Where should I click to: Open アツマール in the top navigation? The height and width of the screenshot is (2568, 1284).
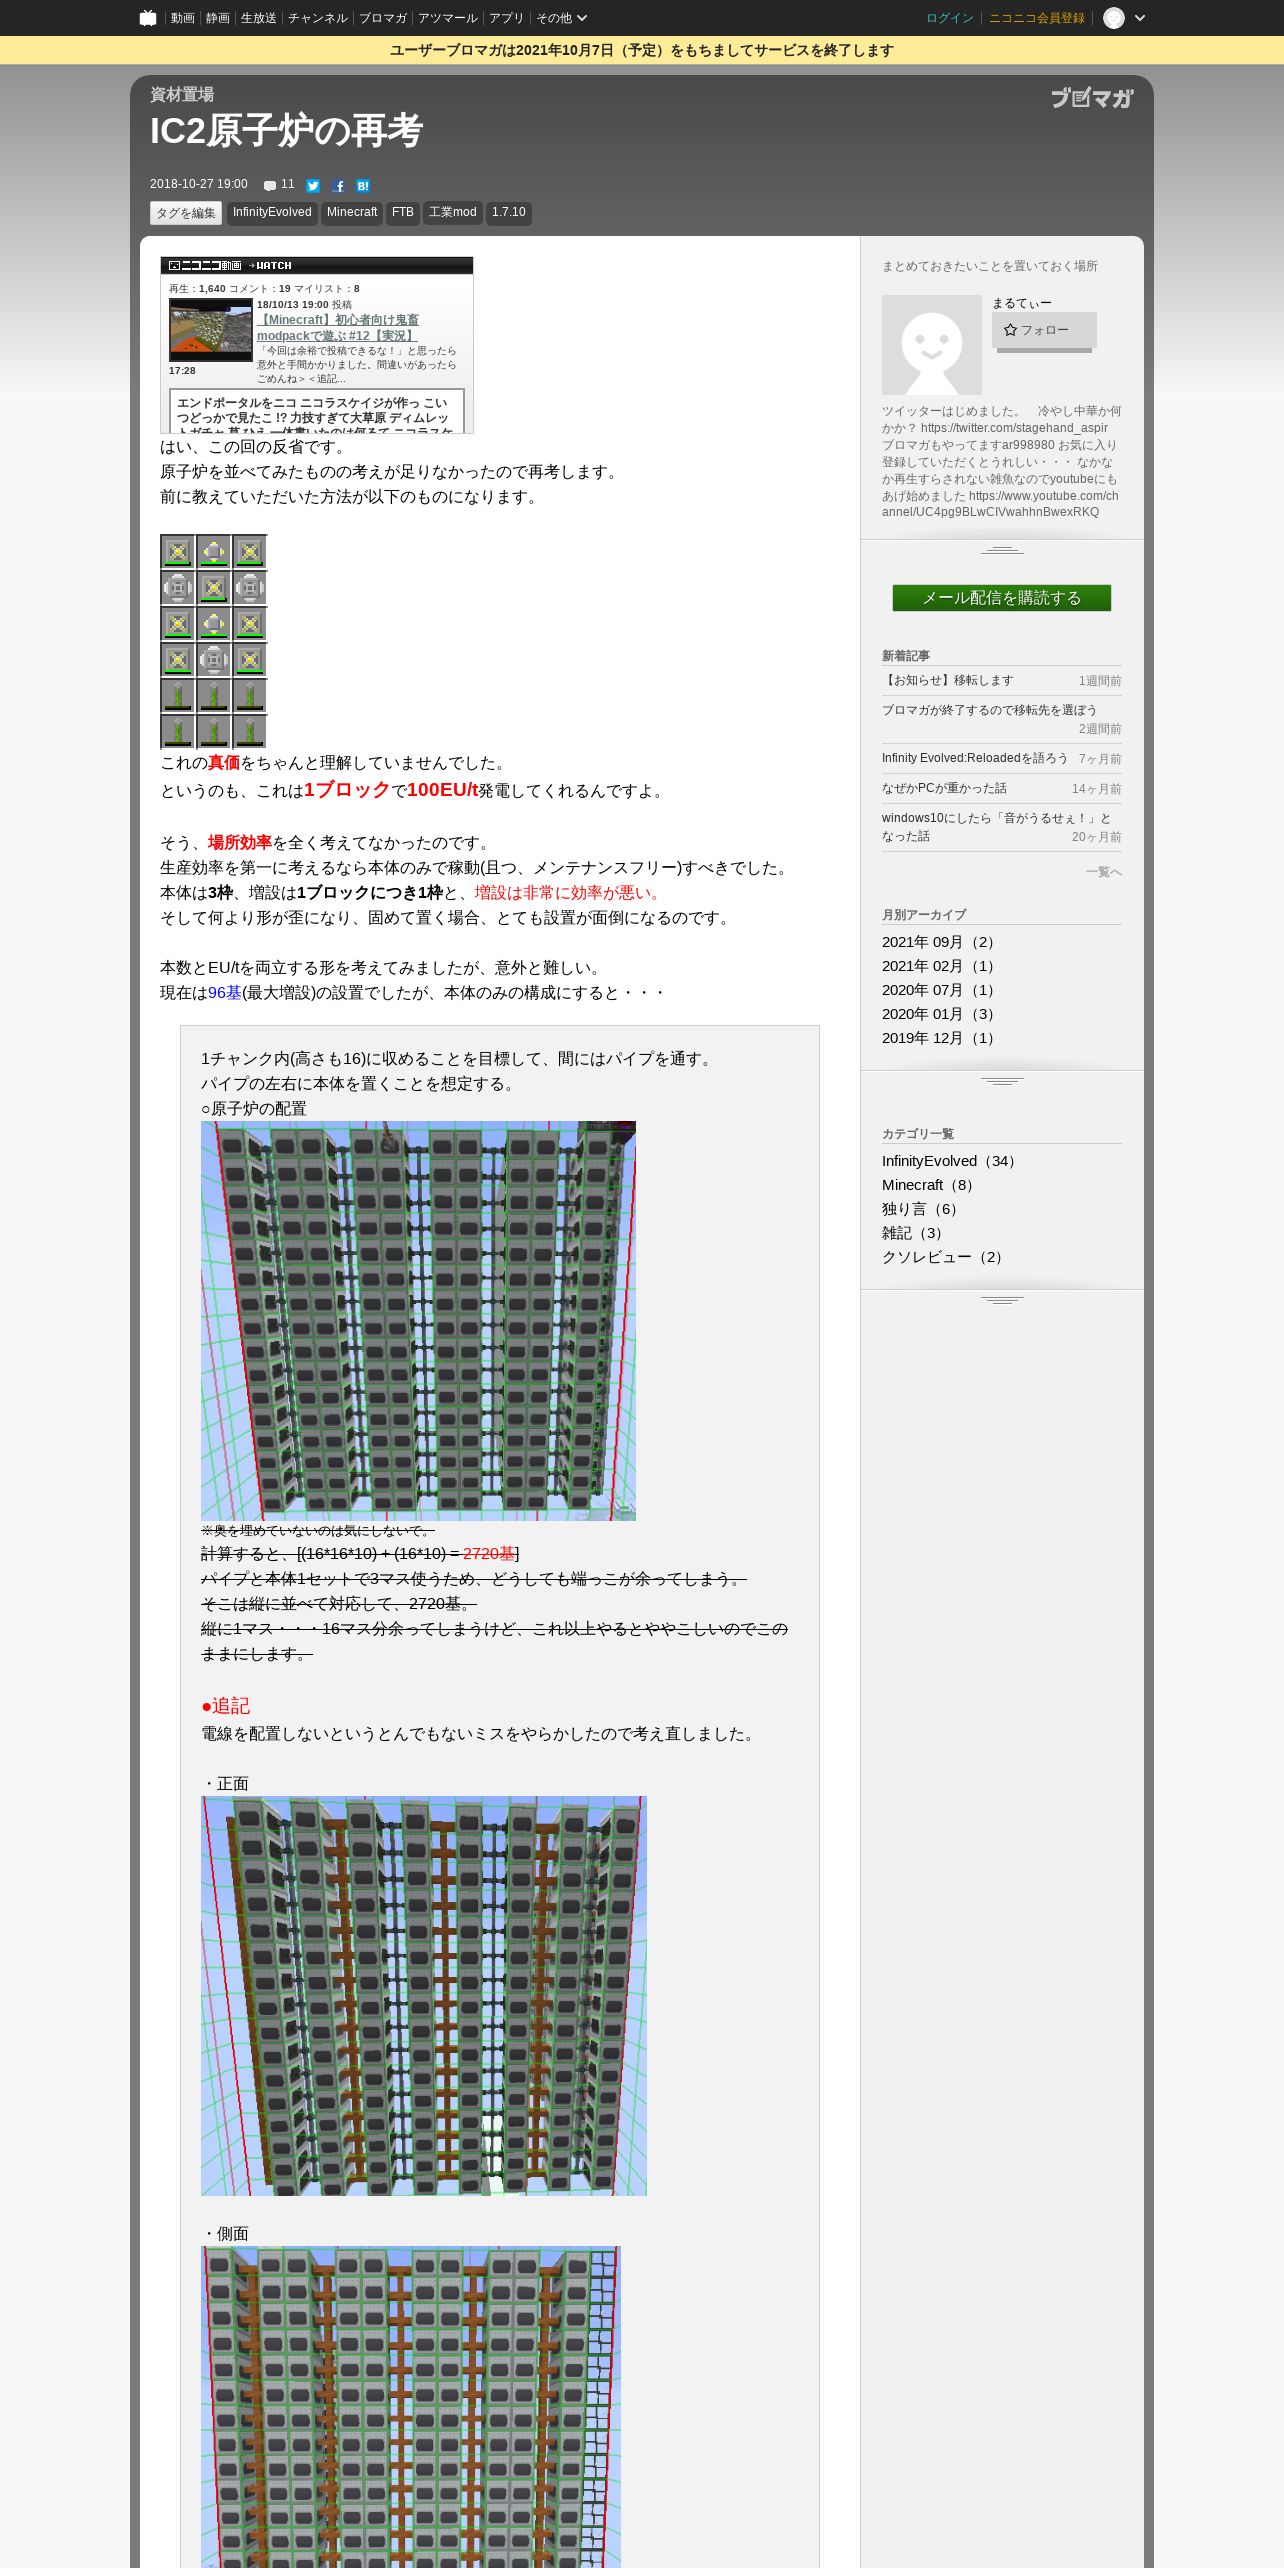pyautogui.click(x=448, y=18)
